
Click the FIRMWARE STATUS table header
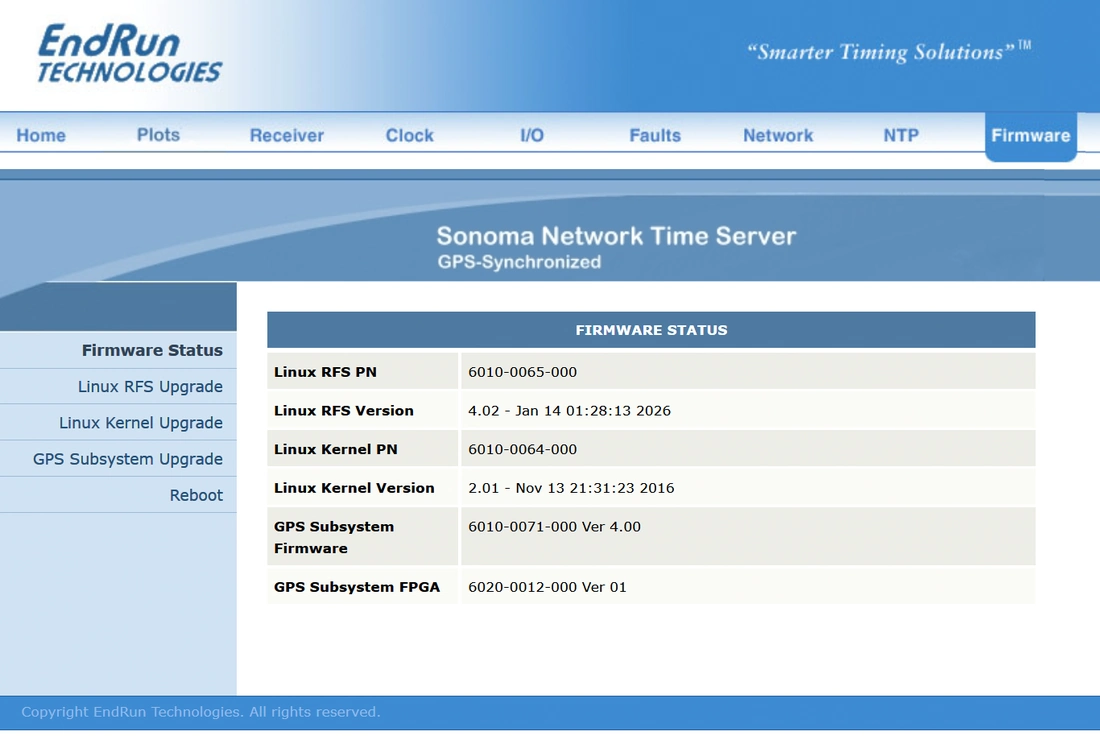(651, 330)
